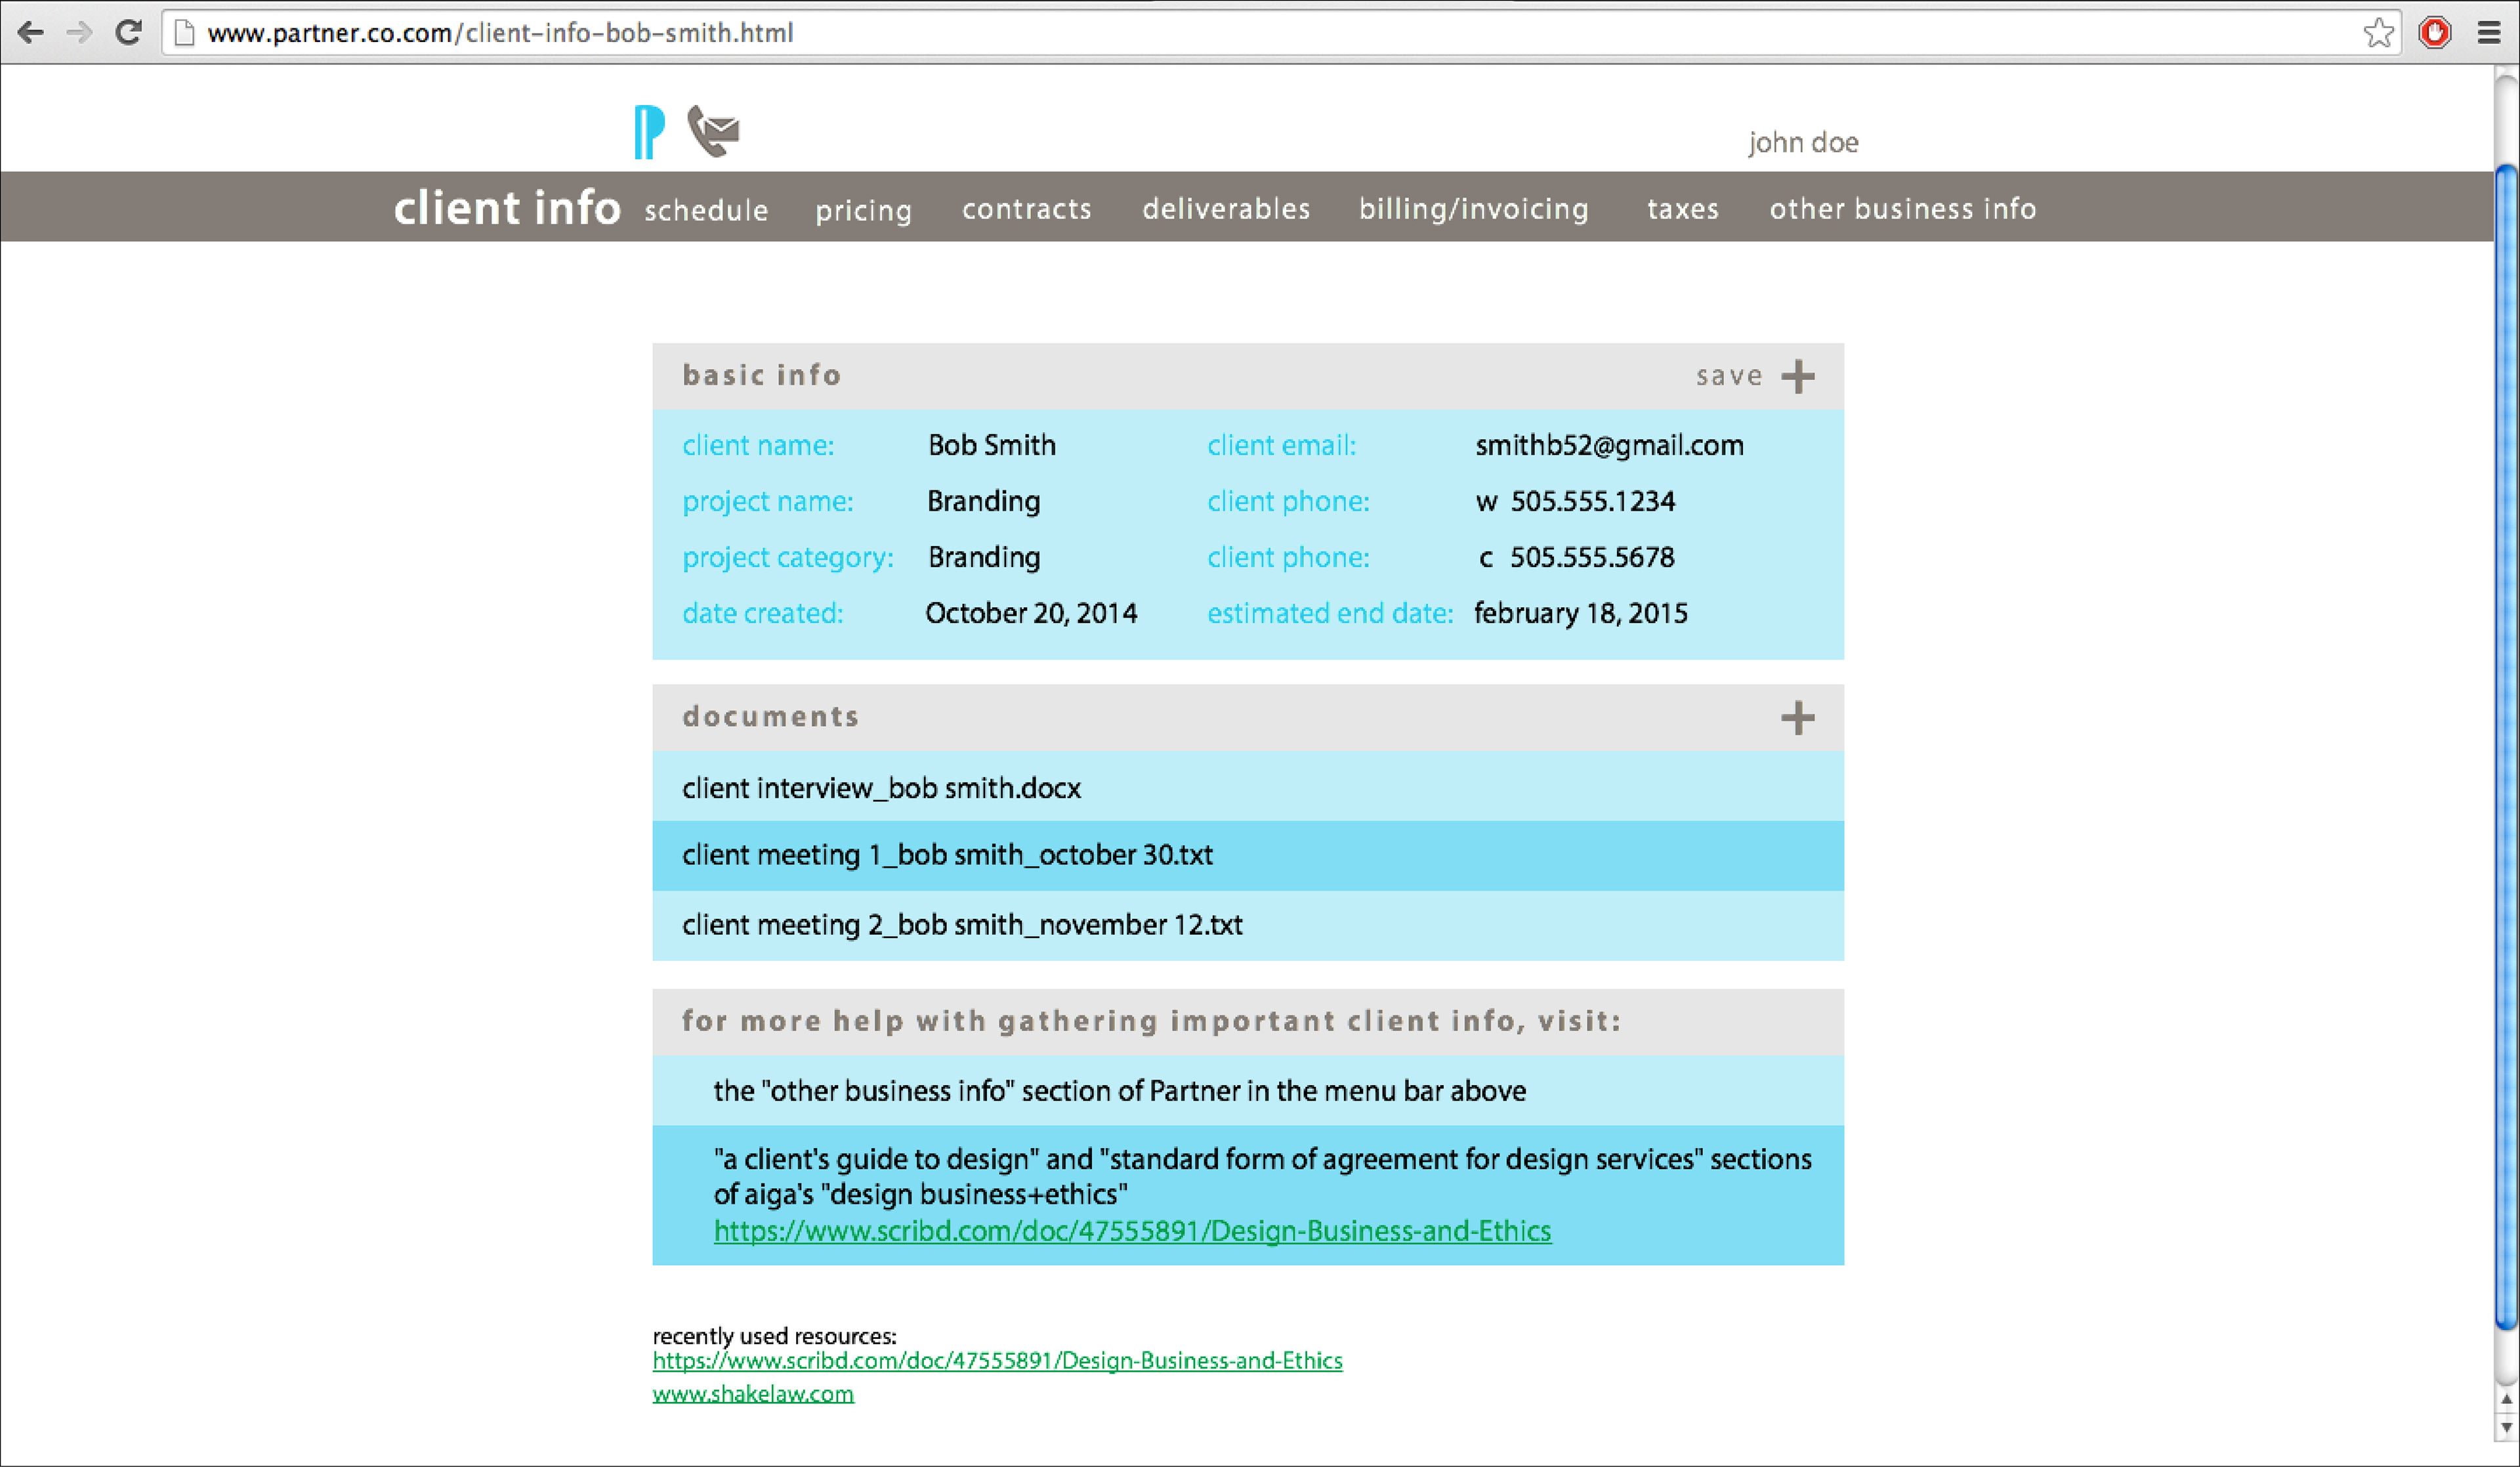Click the blue Partner P logo
The height and width of the screenshot is (1467, 2520).
coord(649,131)
